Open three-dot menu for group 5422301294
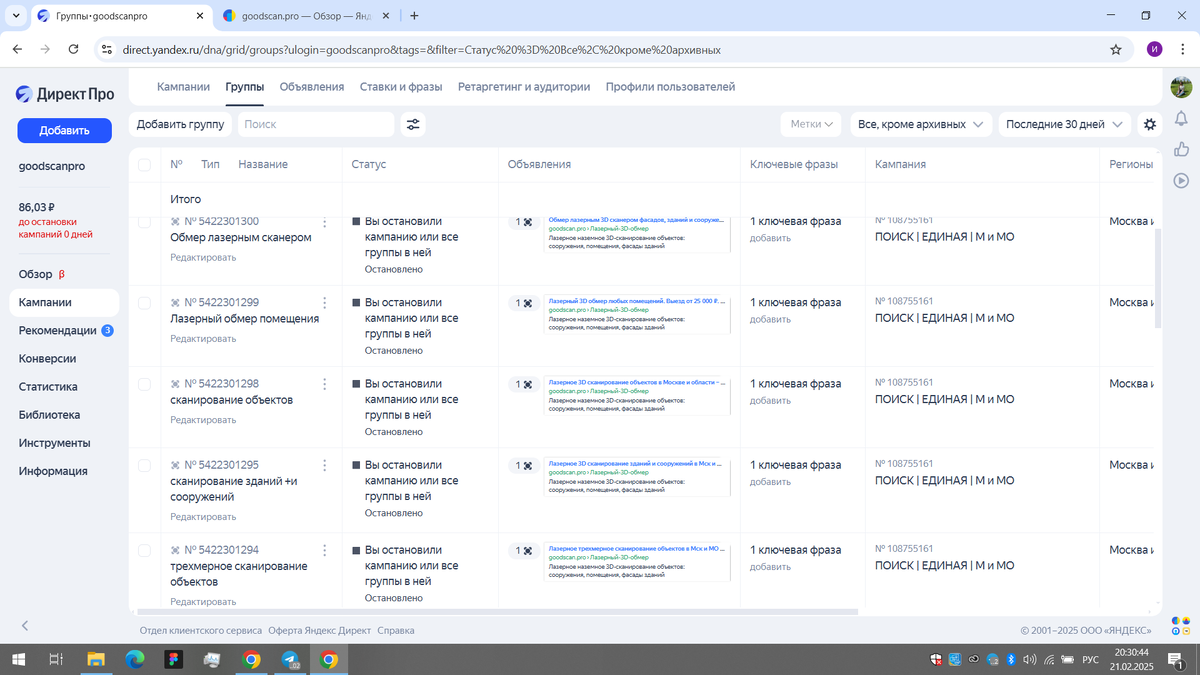 tap(324, 550)
